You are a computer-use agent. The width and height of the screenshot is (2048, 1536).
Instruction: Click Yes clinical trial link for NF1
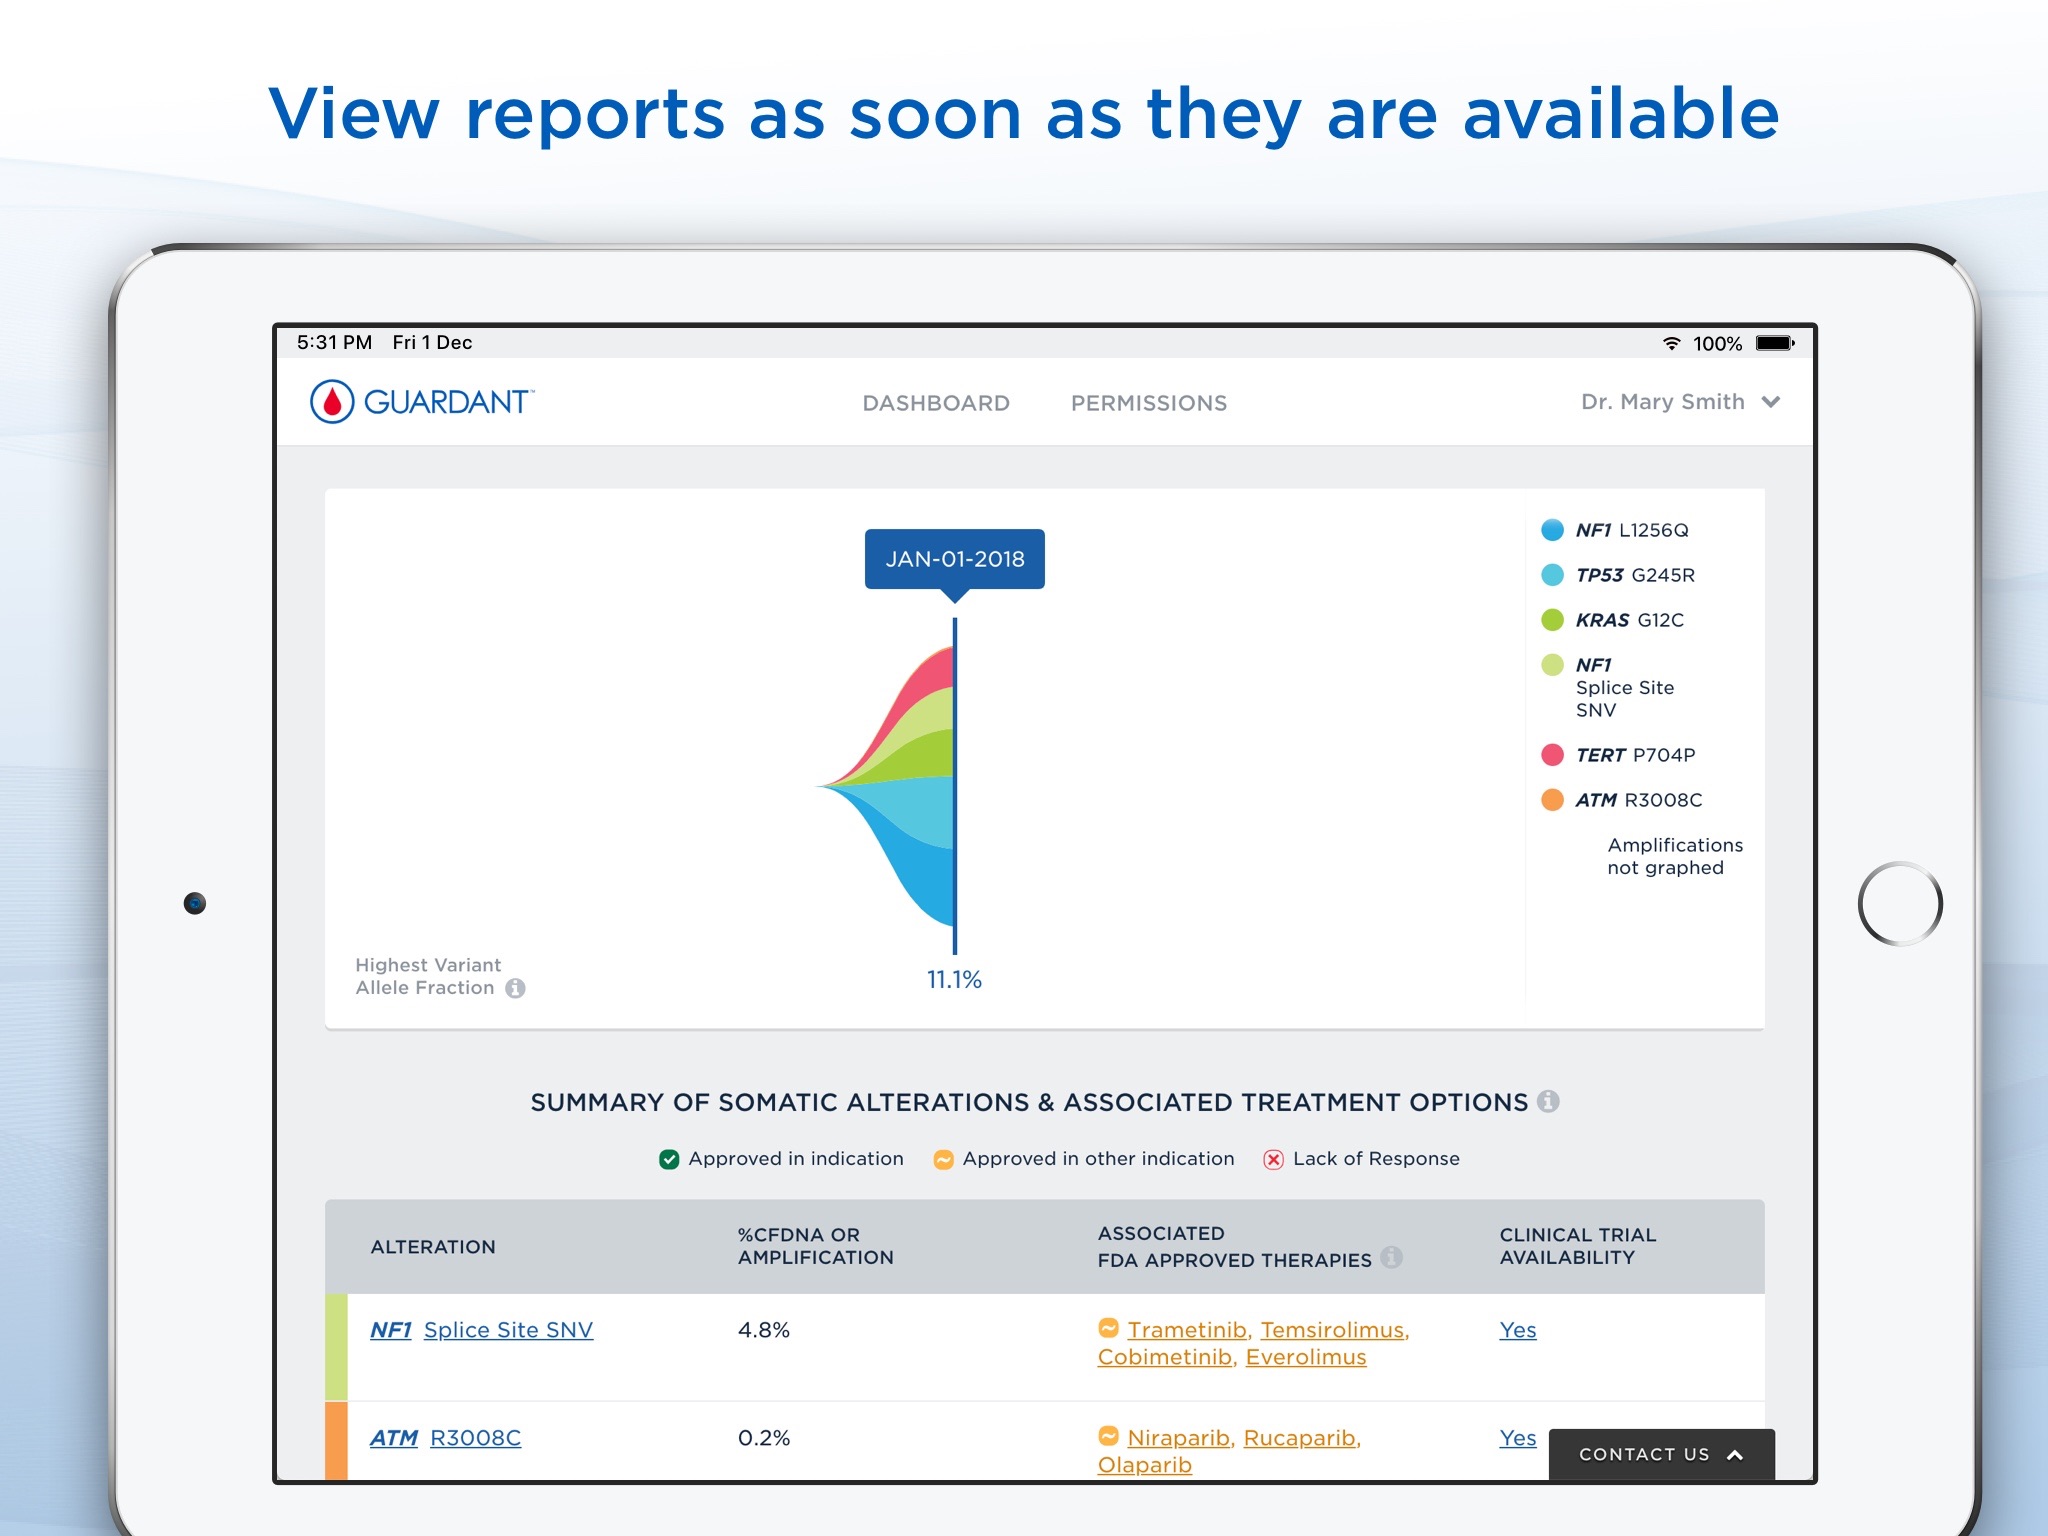pyautogui.click(x=1518, y=1330)
